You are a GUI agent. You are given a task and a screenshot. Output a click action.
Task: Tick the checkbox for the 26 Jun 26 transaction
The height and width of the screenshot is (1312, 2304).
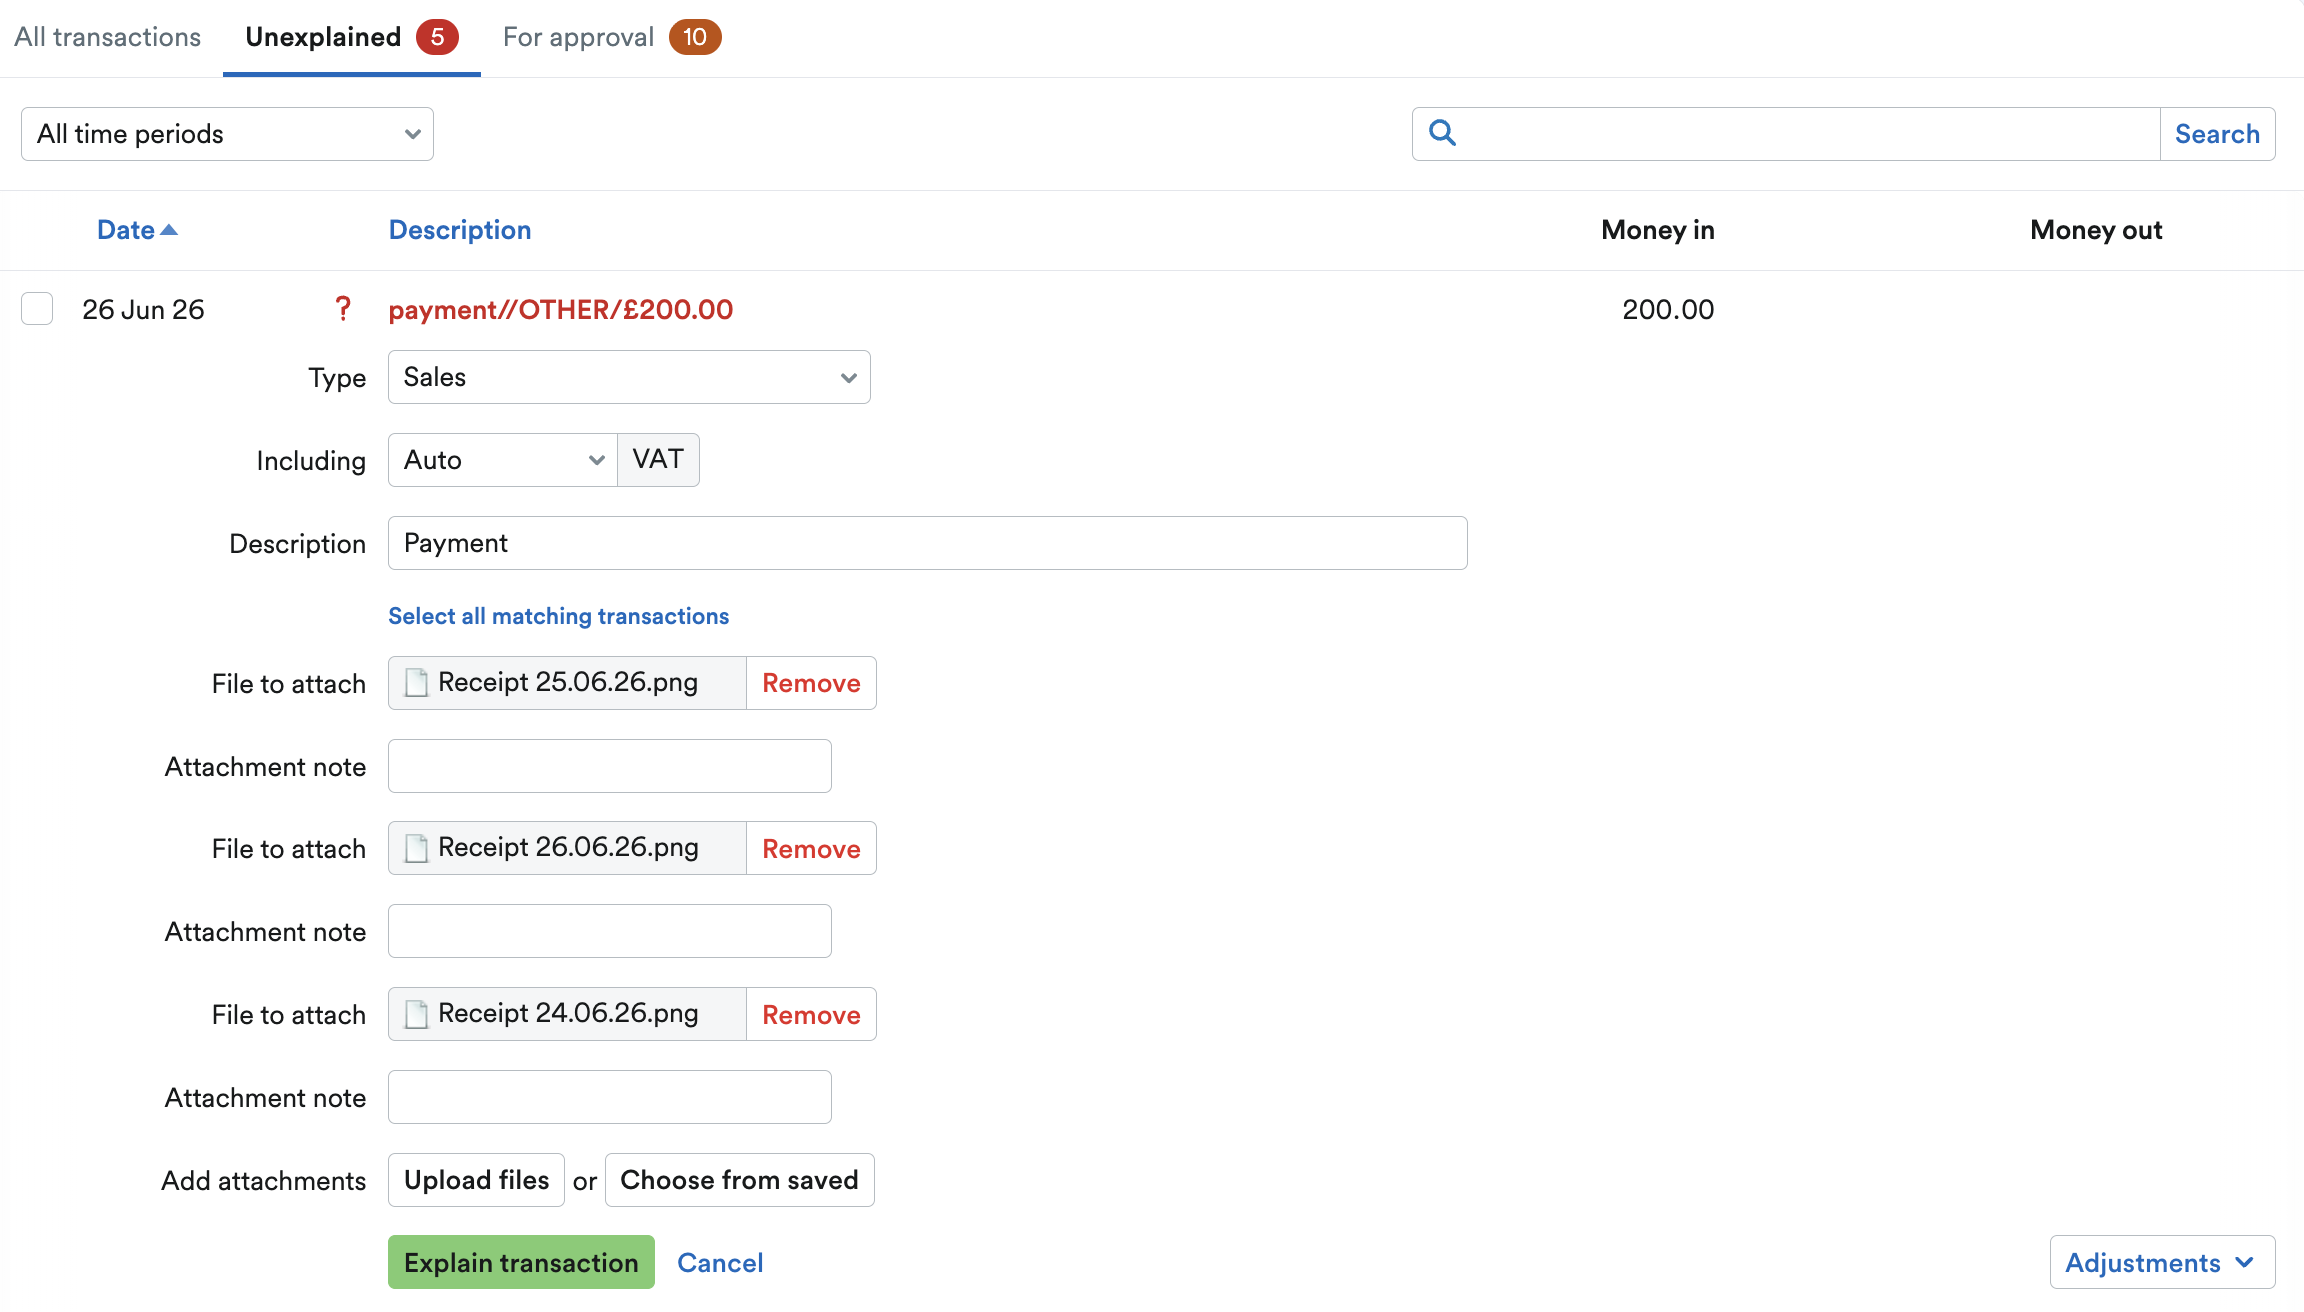[x=37, y=309]
